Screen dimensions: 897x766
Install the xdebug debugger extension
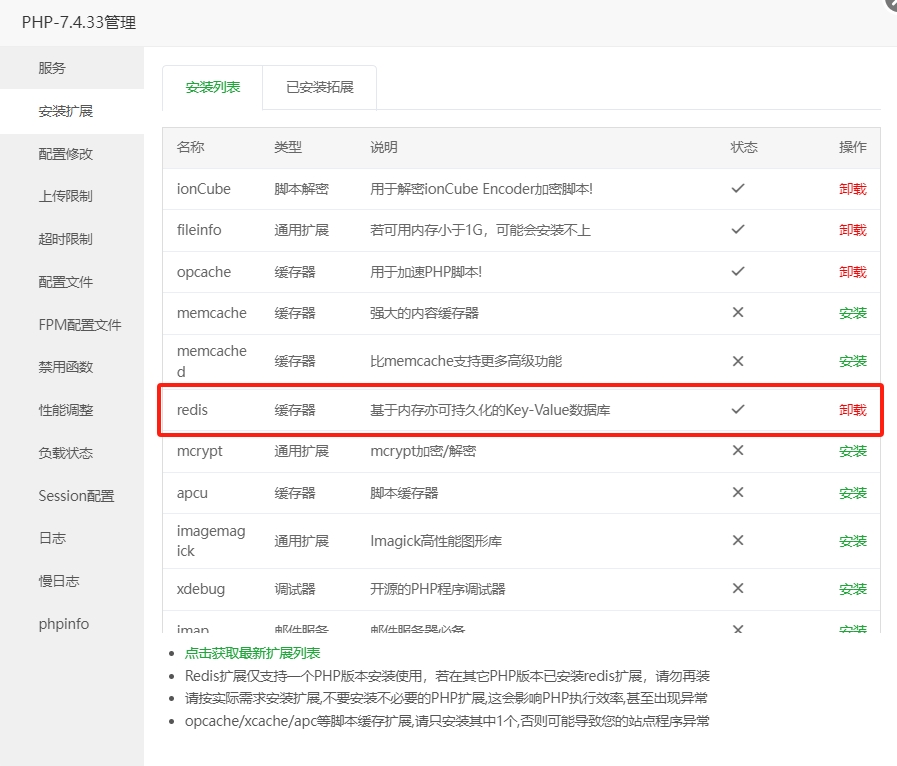[852, 589]
